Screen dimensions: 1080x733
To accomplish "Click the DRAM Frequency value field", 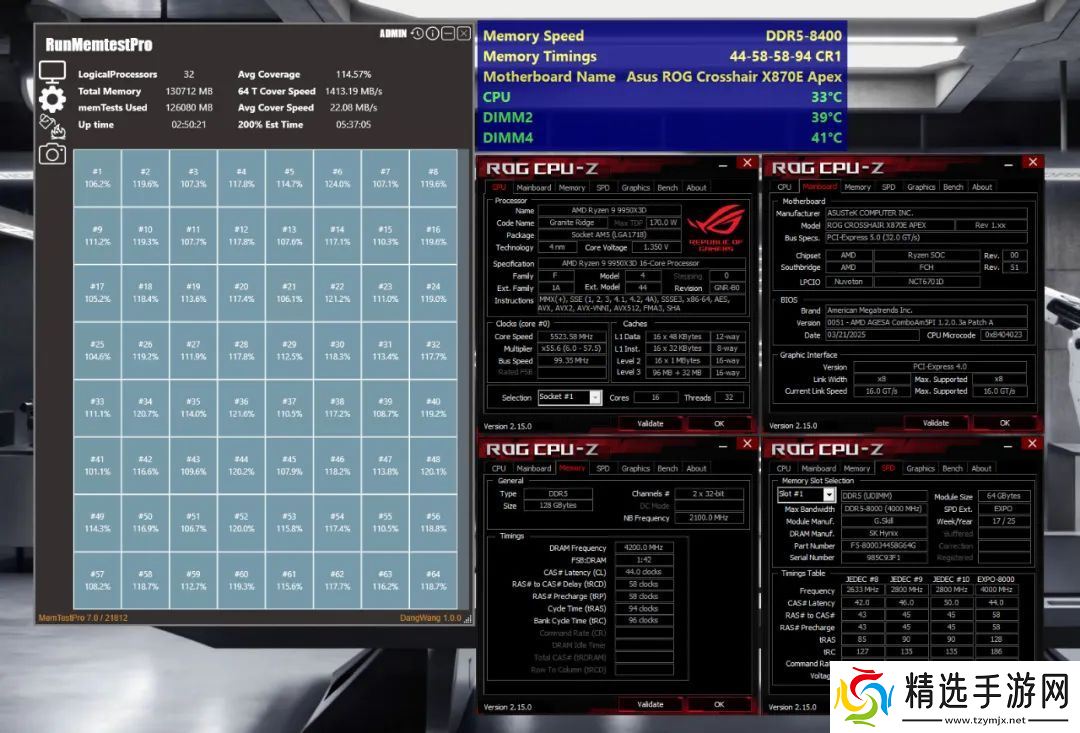I will point(642,548).
